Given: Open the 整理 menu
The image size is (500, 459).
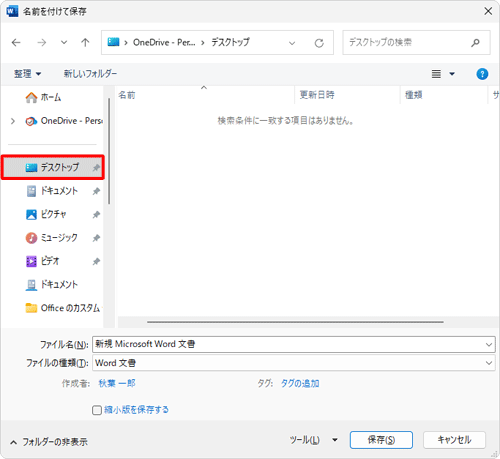Looking at the screenshot, I should [x=27, y=74].
